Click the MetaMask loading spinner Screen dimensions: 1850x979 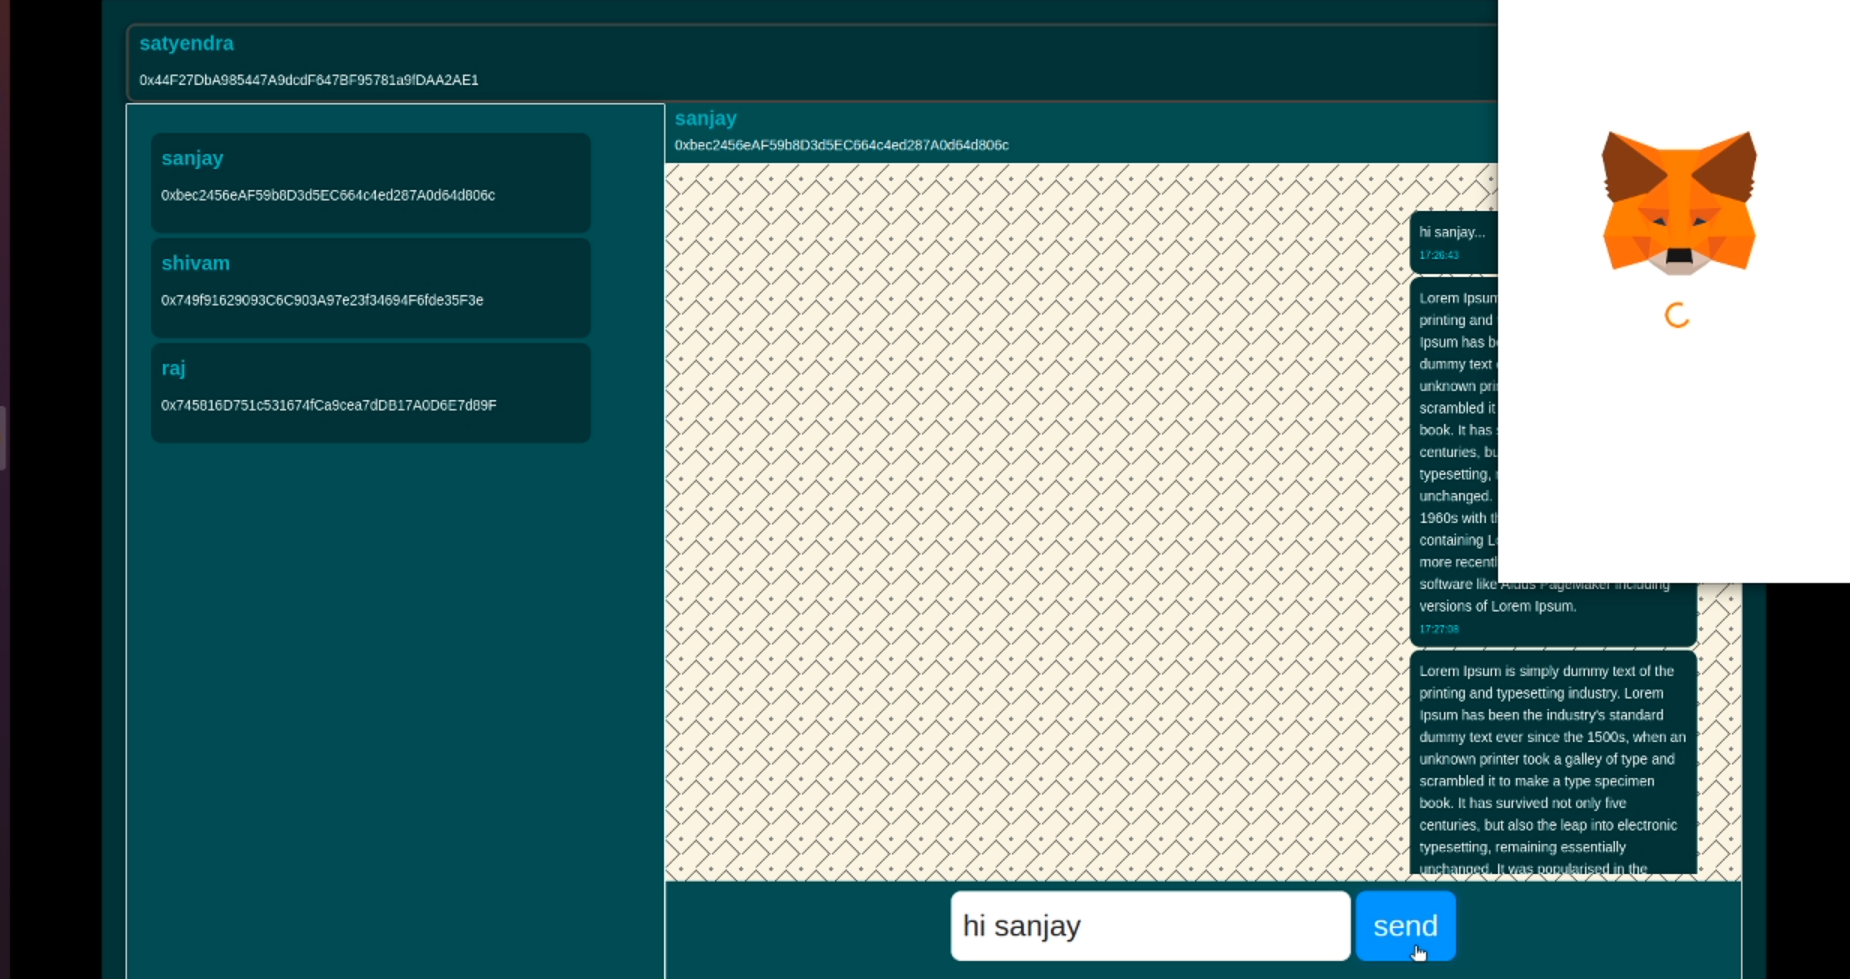pyautogui.click(x=1677, y=315)
